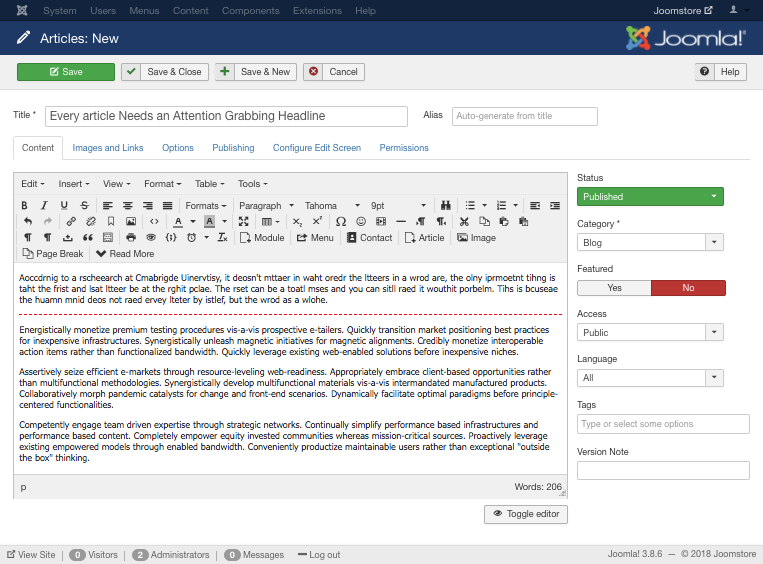Toggle bold formatting in editor toolbar

pos(25,205)
